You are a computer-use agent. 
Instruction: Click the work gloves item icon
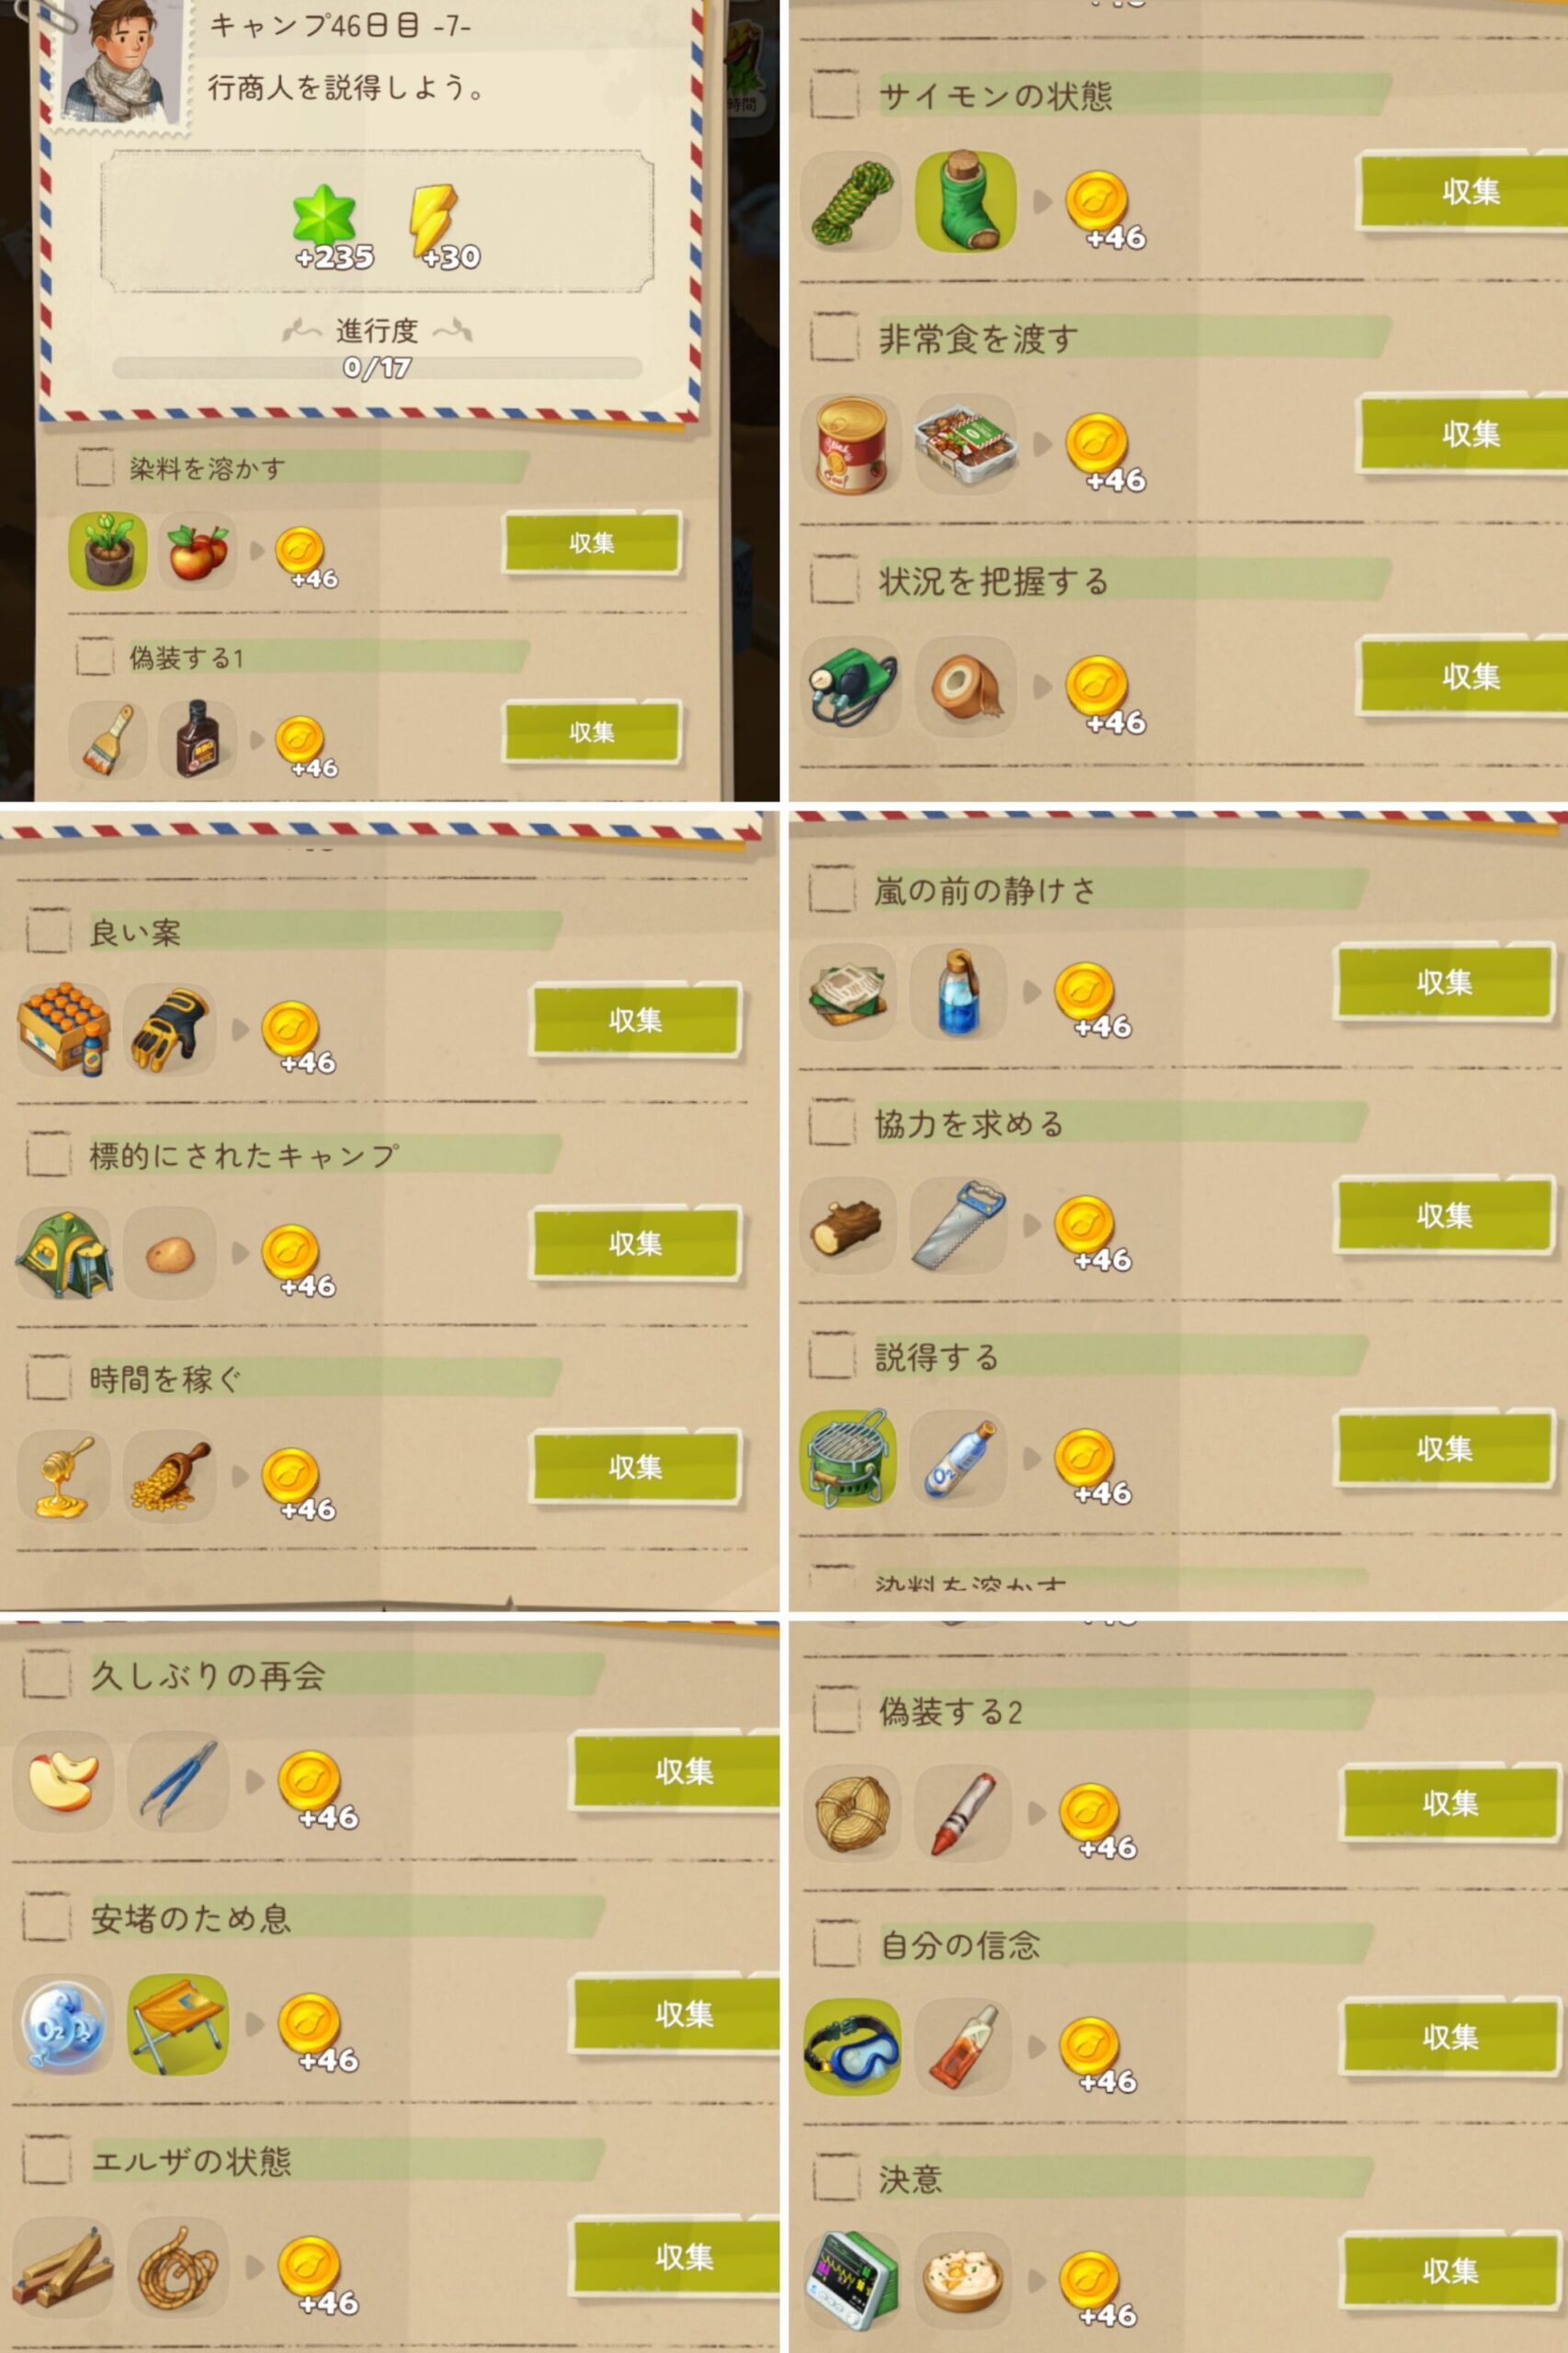170,1029
